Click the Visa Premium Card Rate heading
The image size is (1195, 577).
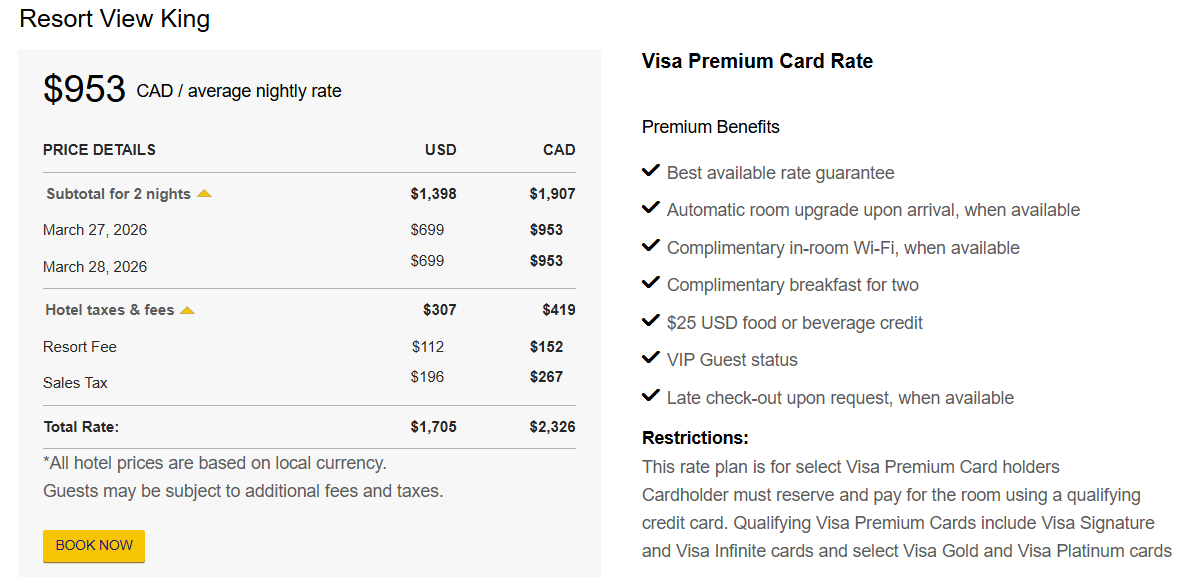757,61
